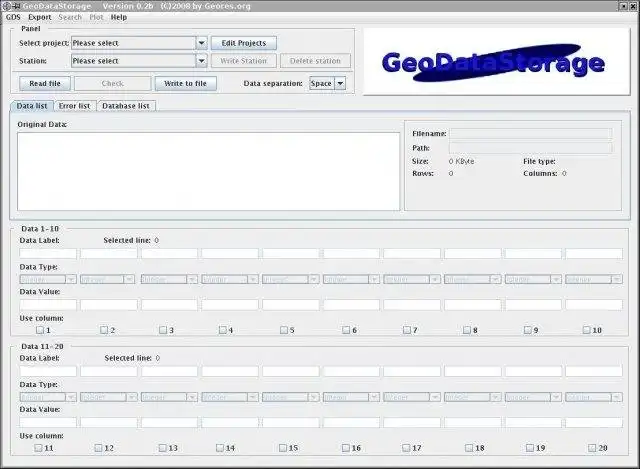Click the Edit Projects button
640x469 pixels.
tap(244, 43)
